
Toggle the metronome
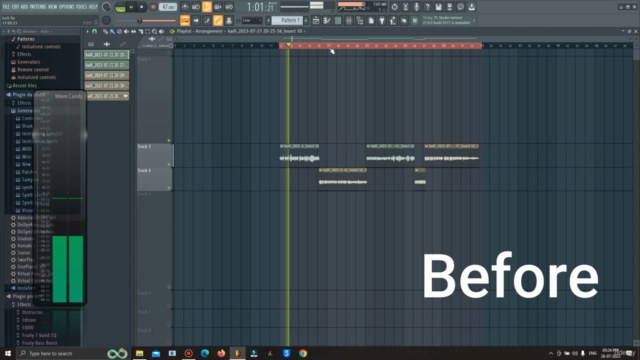(185, 7)
